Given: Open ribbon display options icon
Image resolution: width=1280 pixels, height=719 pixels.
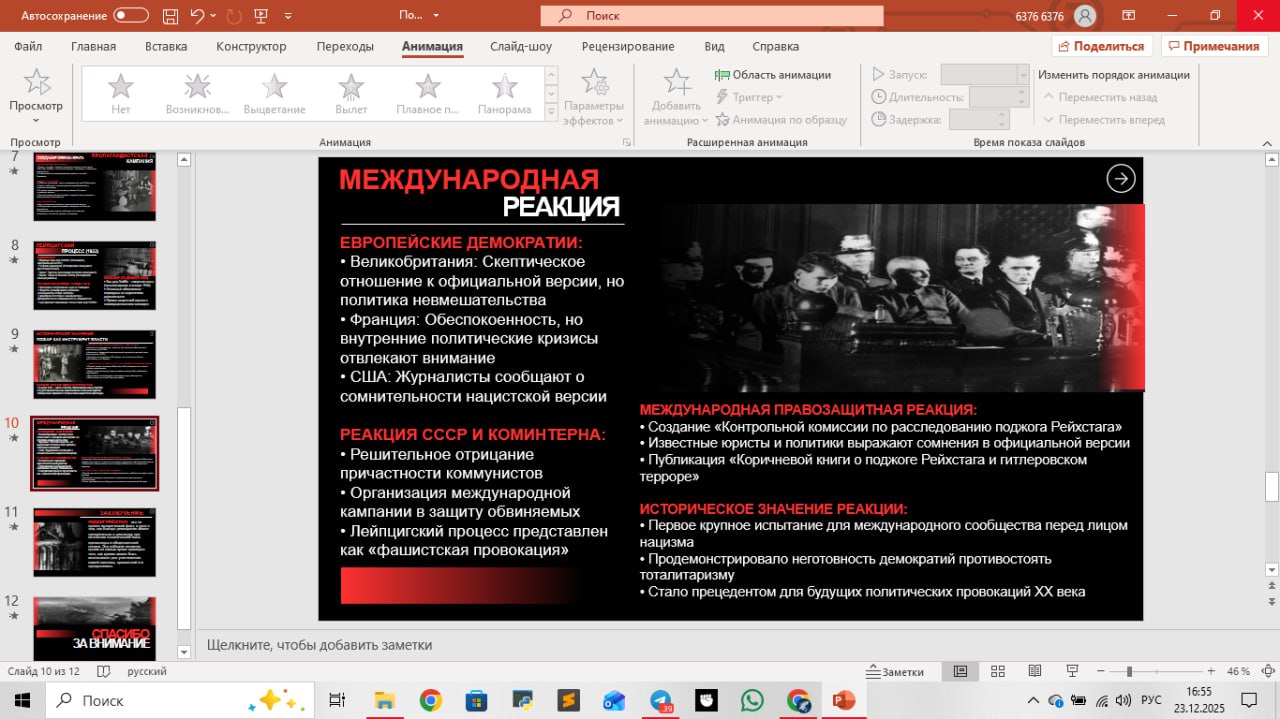Looking at the screenshot, I should coord(1128,15).
